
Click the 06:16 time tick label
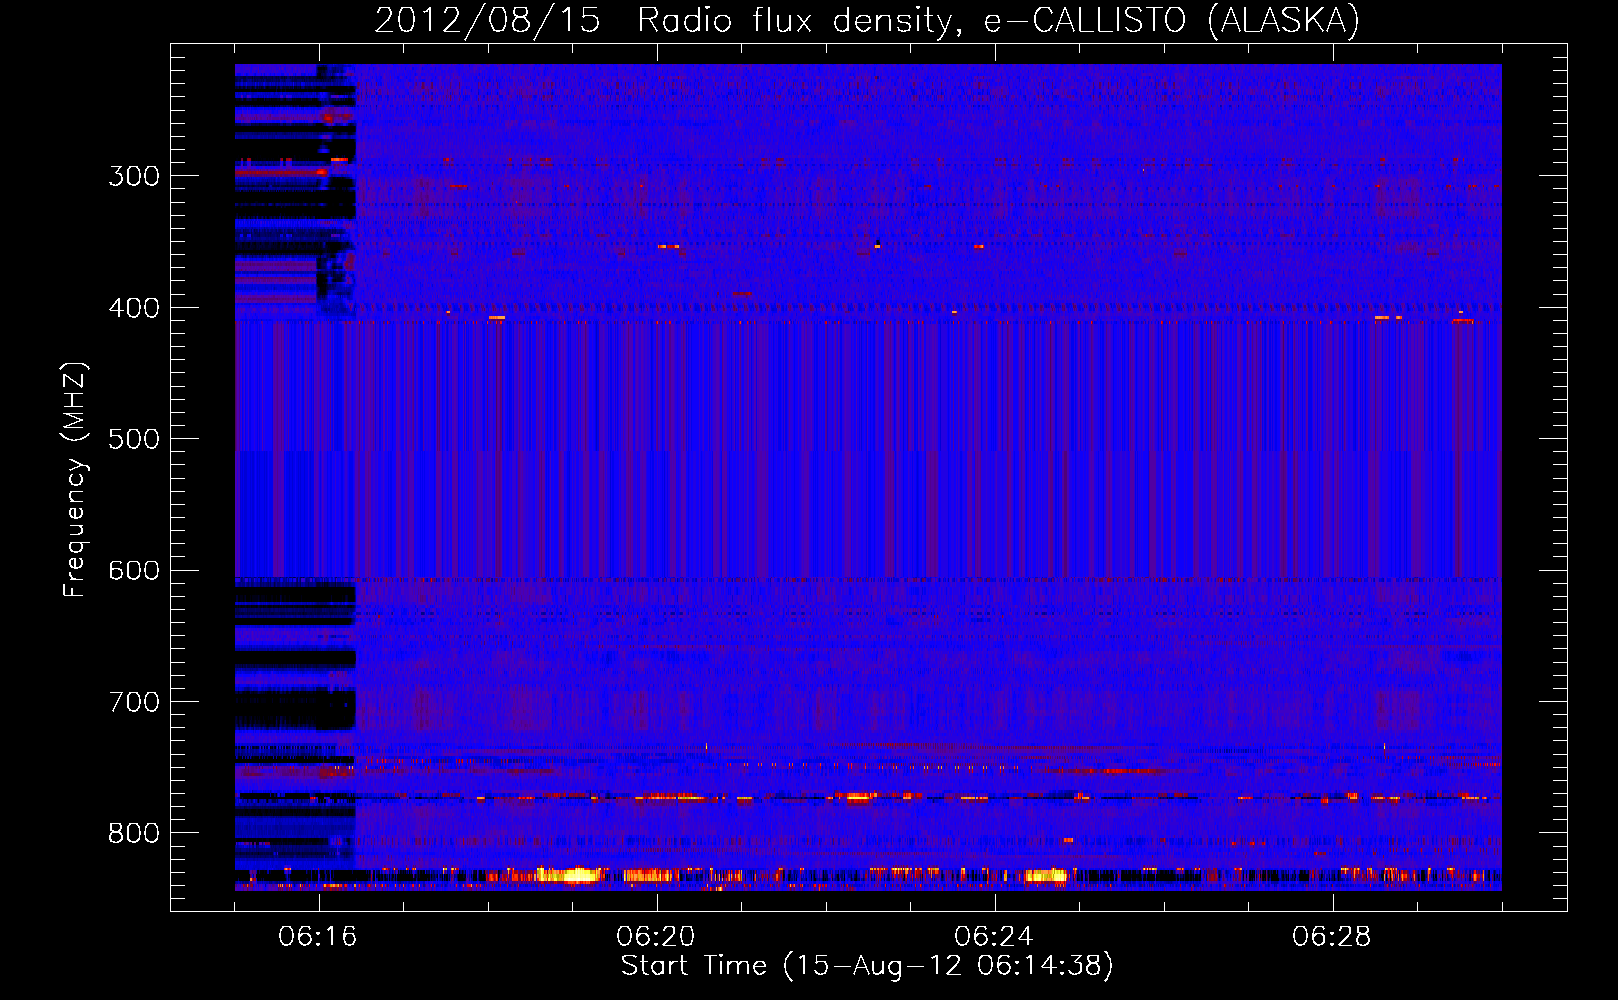[318, 937]
